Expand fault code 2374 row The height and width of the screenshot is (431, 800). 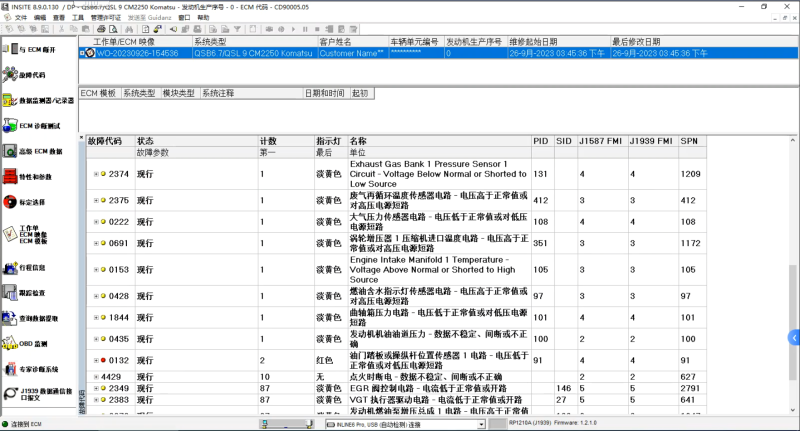coord(96,174)
